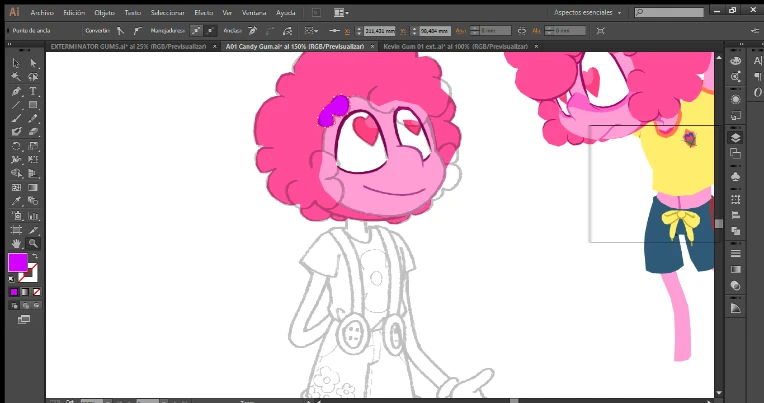Open the Symbols panel (club icon)
764x403 pixels.
736,176
